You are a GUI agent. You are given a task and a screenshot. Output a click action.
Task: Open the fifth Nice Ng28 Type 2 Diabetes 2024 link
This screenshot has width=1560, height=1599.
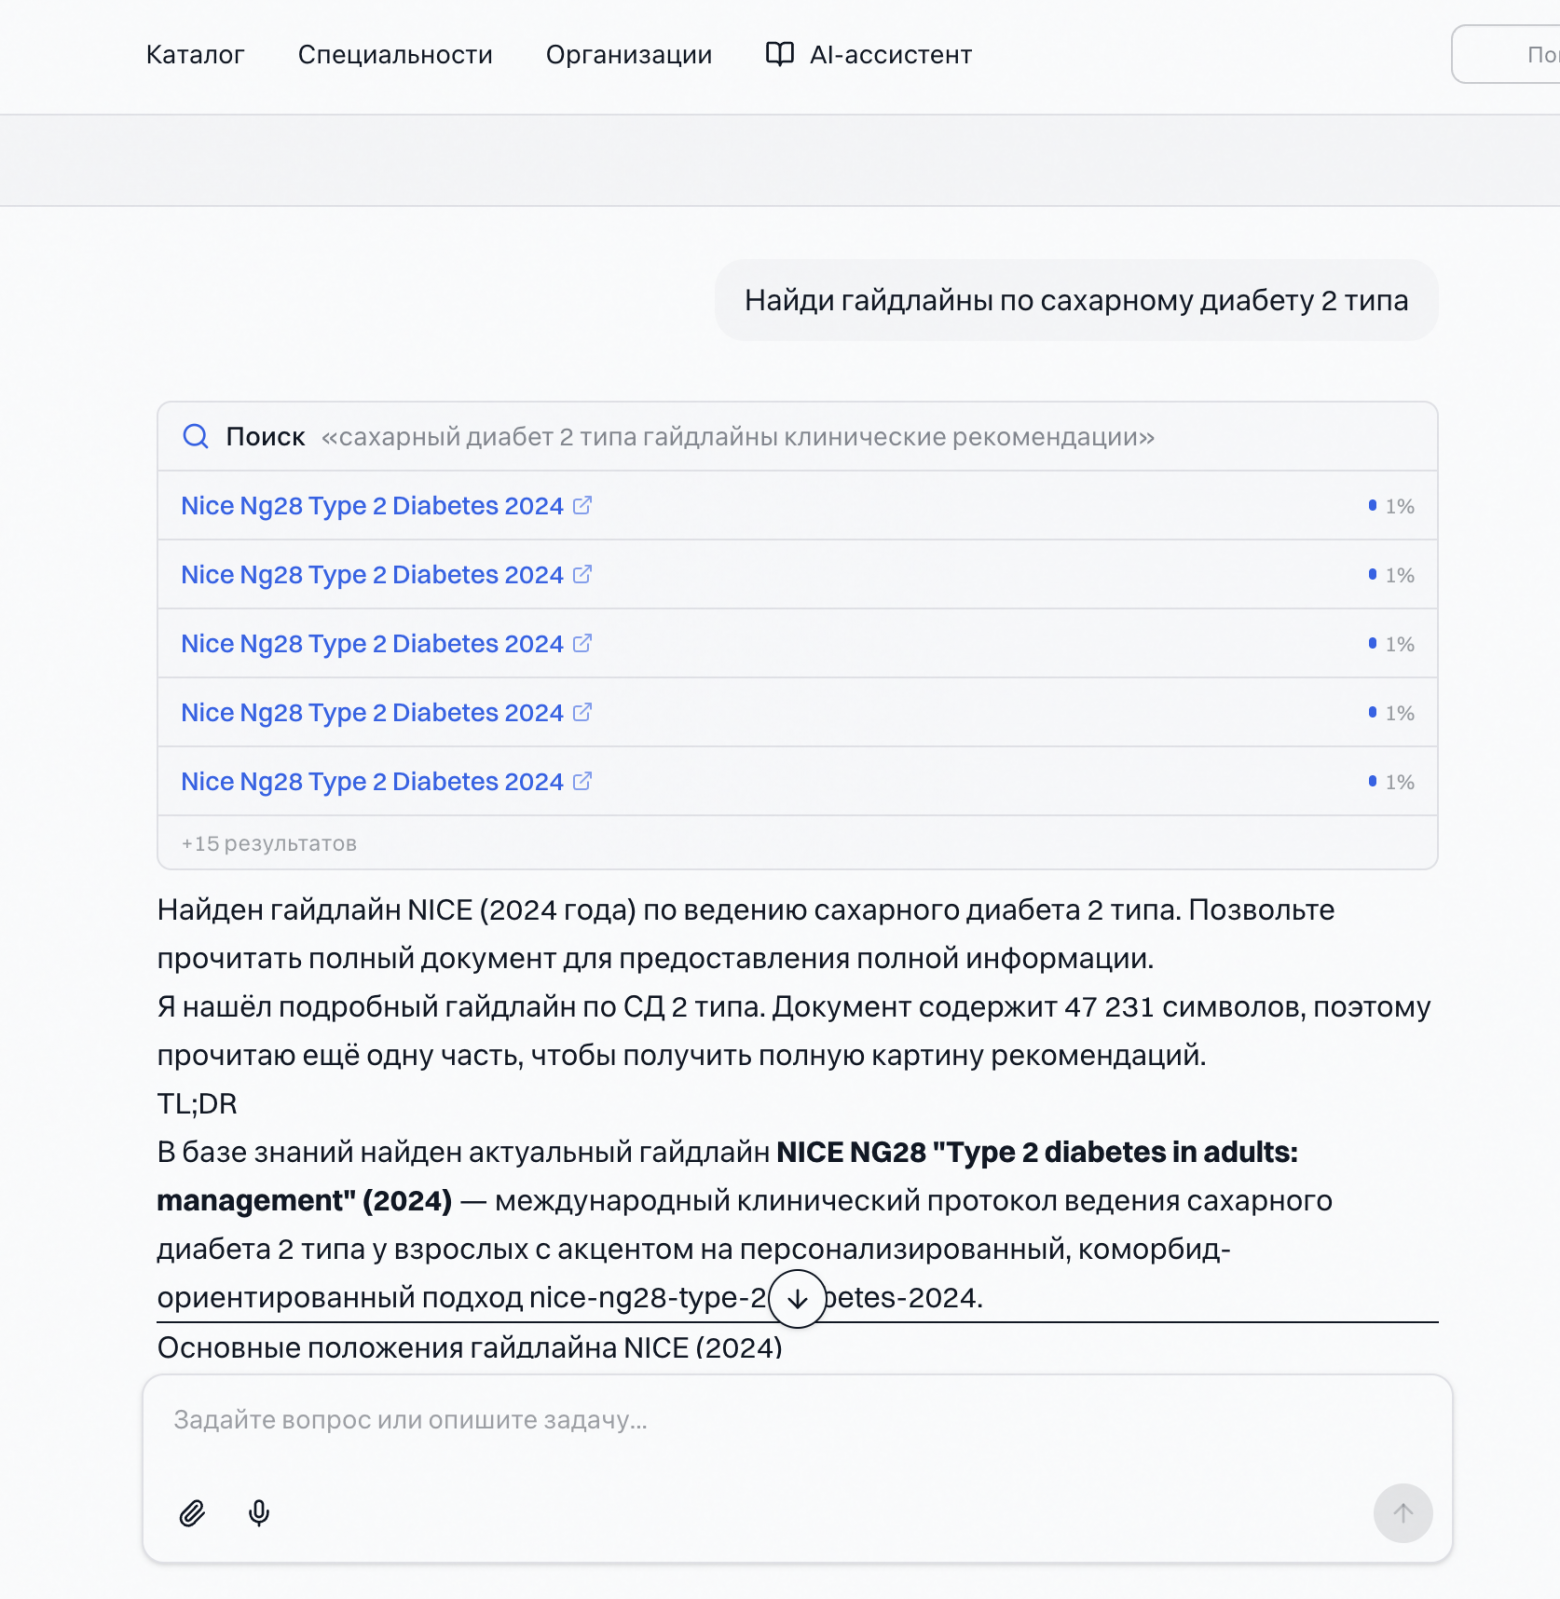(372, 782)
